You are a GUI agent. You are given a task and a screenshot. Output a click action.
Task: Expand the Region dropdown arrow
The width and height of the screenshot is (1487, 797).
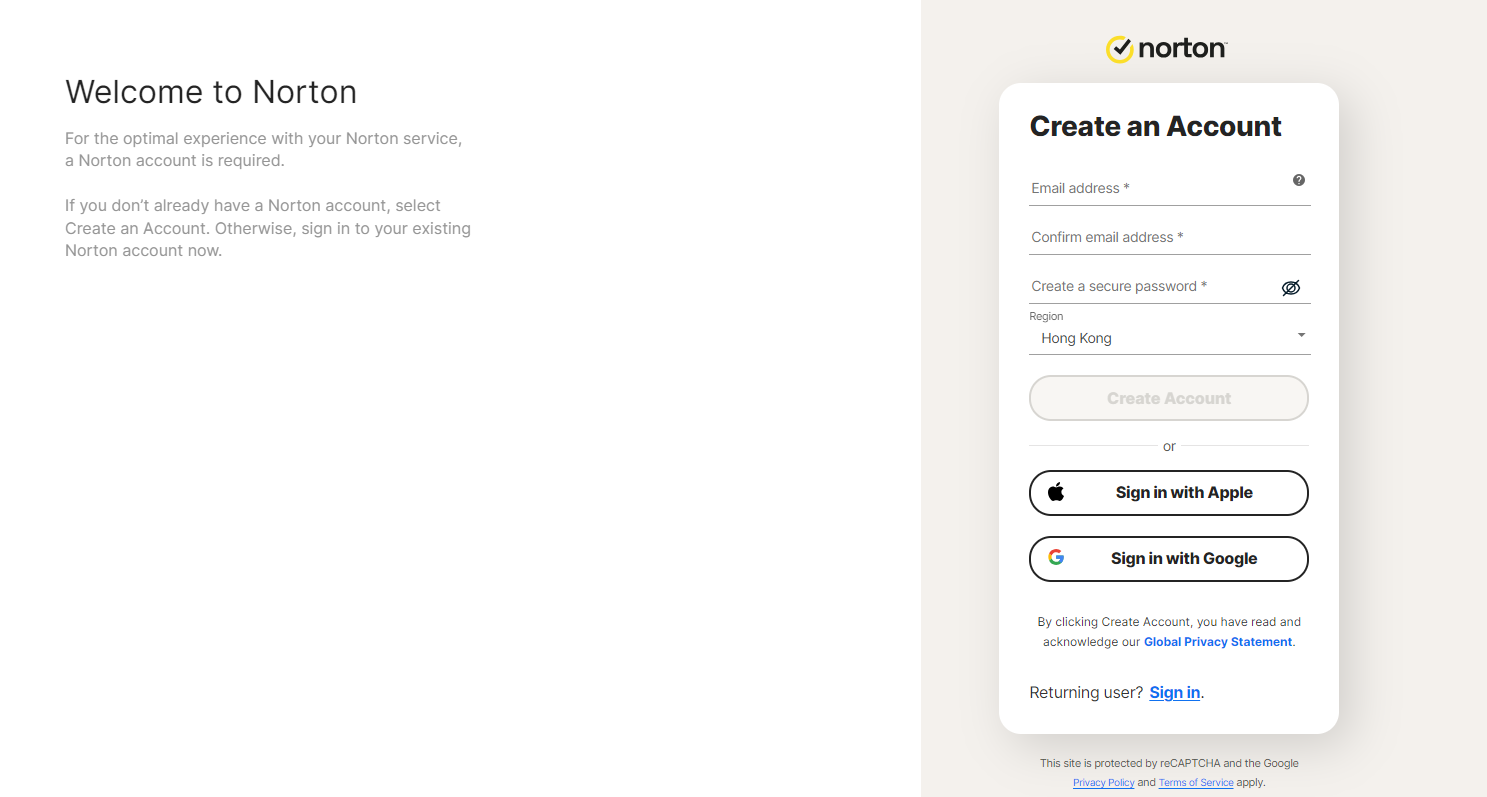tap(1301, 336)
